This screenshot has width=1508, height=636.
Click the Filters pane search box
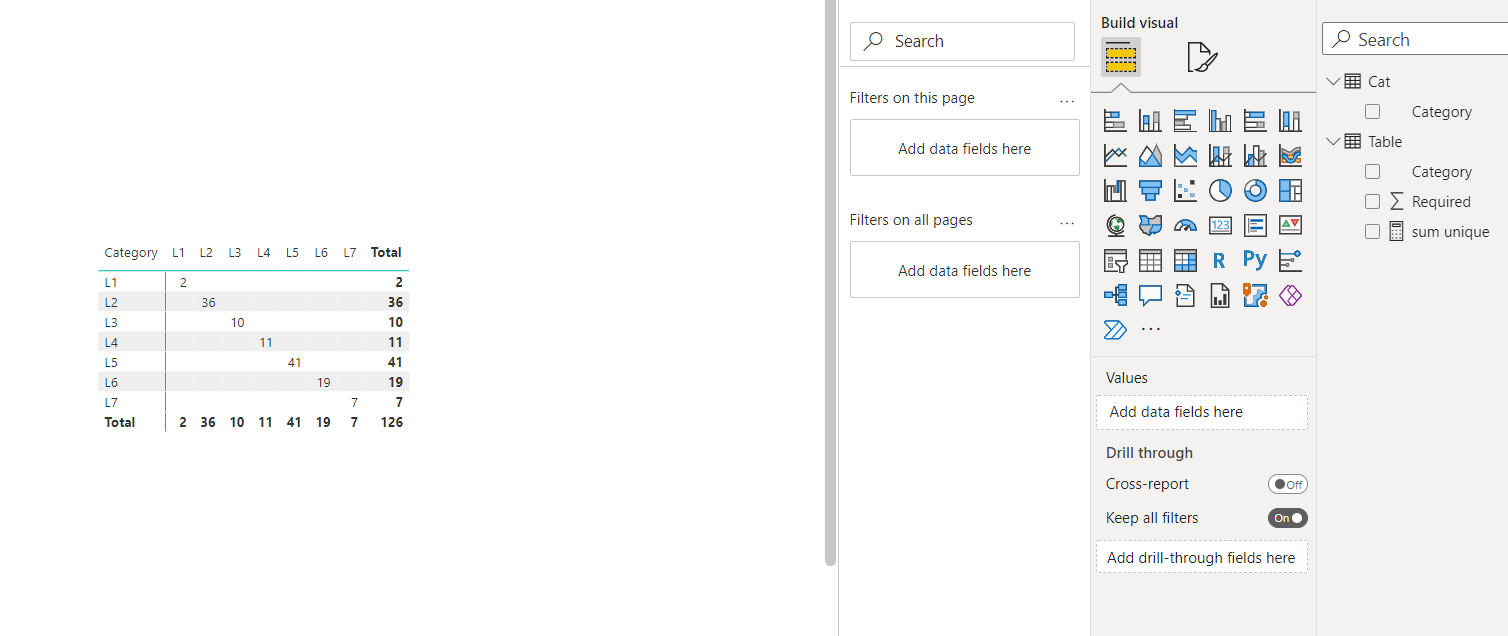962,41
